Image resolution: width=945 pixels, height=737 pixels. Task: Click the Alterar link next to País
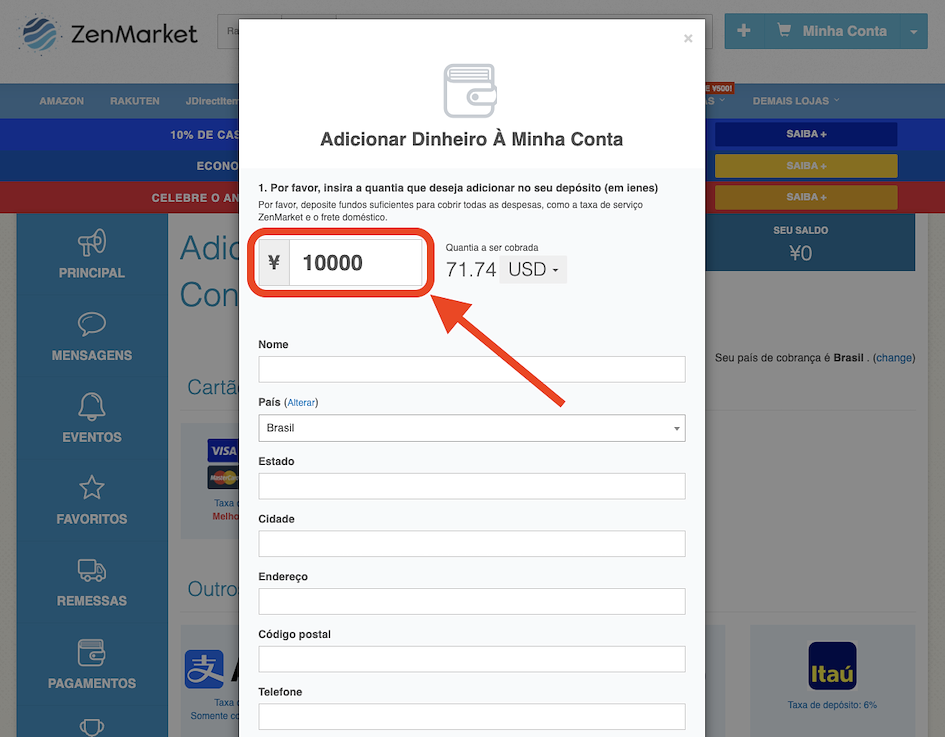[301, 403]
